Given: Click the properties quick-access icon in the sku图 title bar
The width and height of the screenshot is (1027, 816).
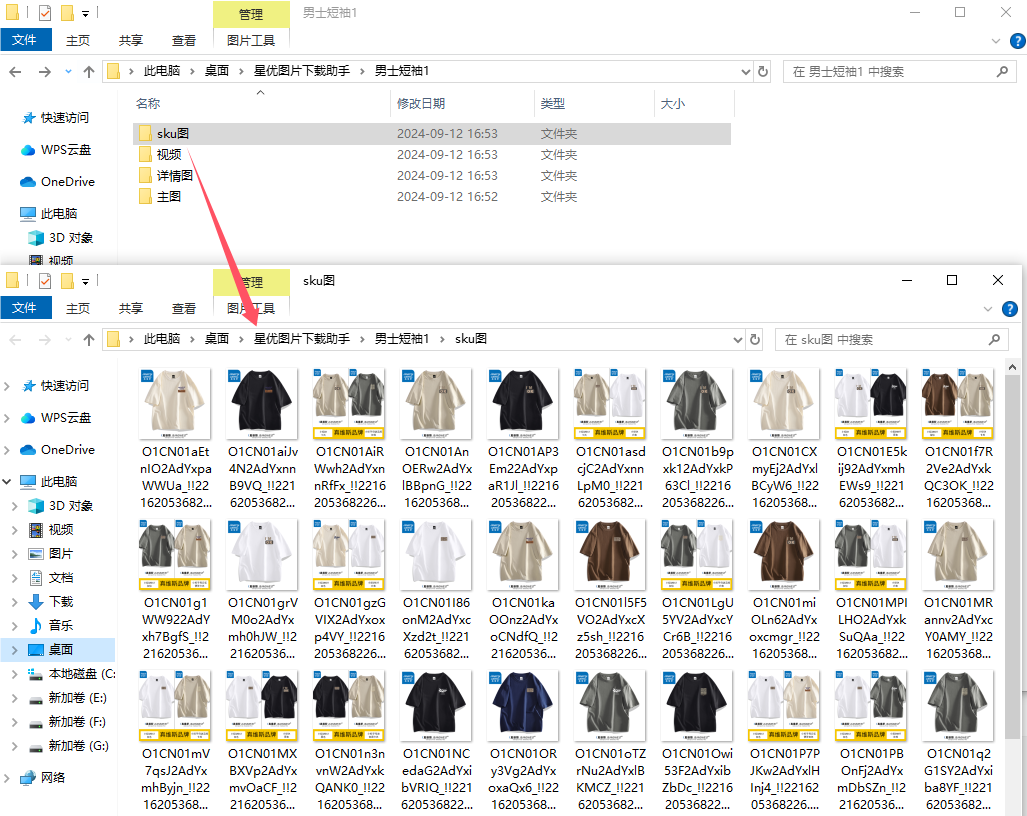Looking at the screenshot, I should pos(45,281).
